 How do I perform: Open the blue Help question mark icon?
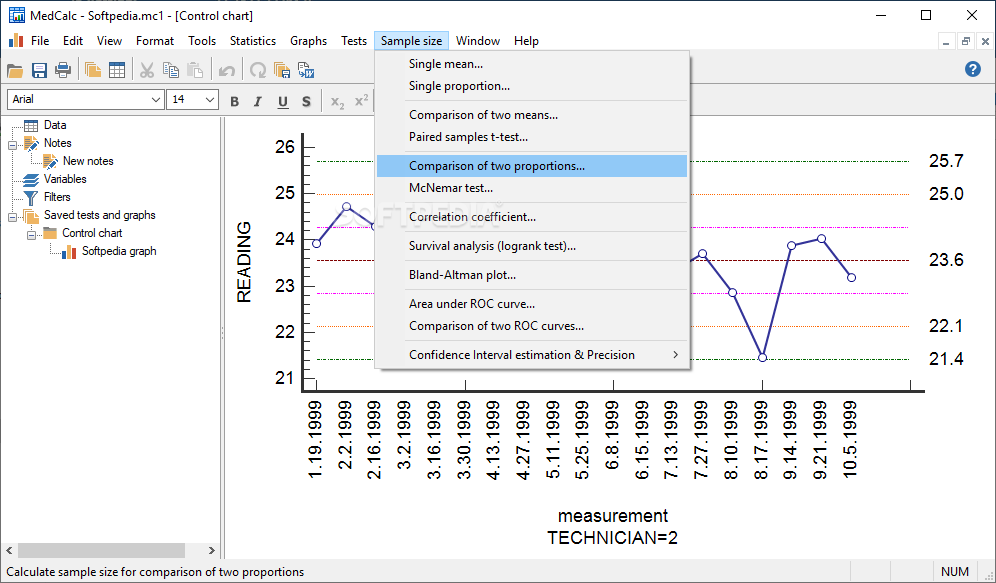coord(972,69)
